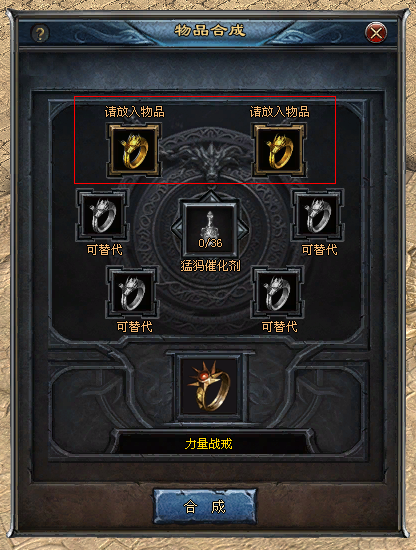Close the 物品合成 window with red X
Screen dimensions: 416x550
click(x=376, y=33)
